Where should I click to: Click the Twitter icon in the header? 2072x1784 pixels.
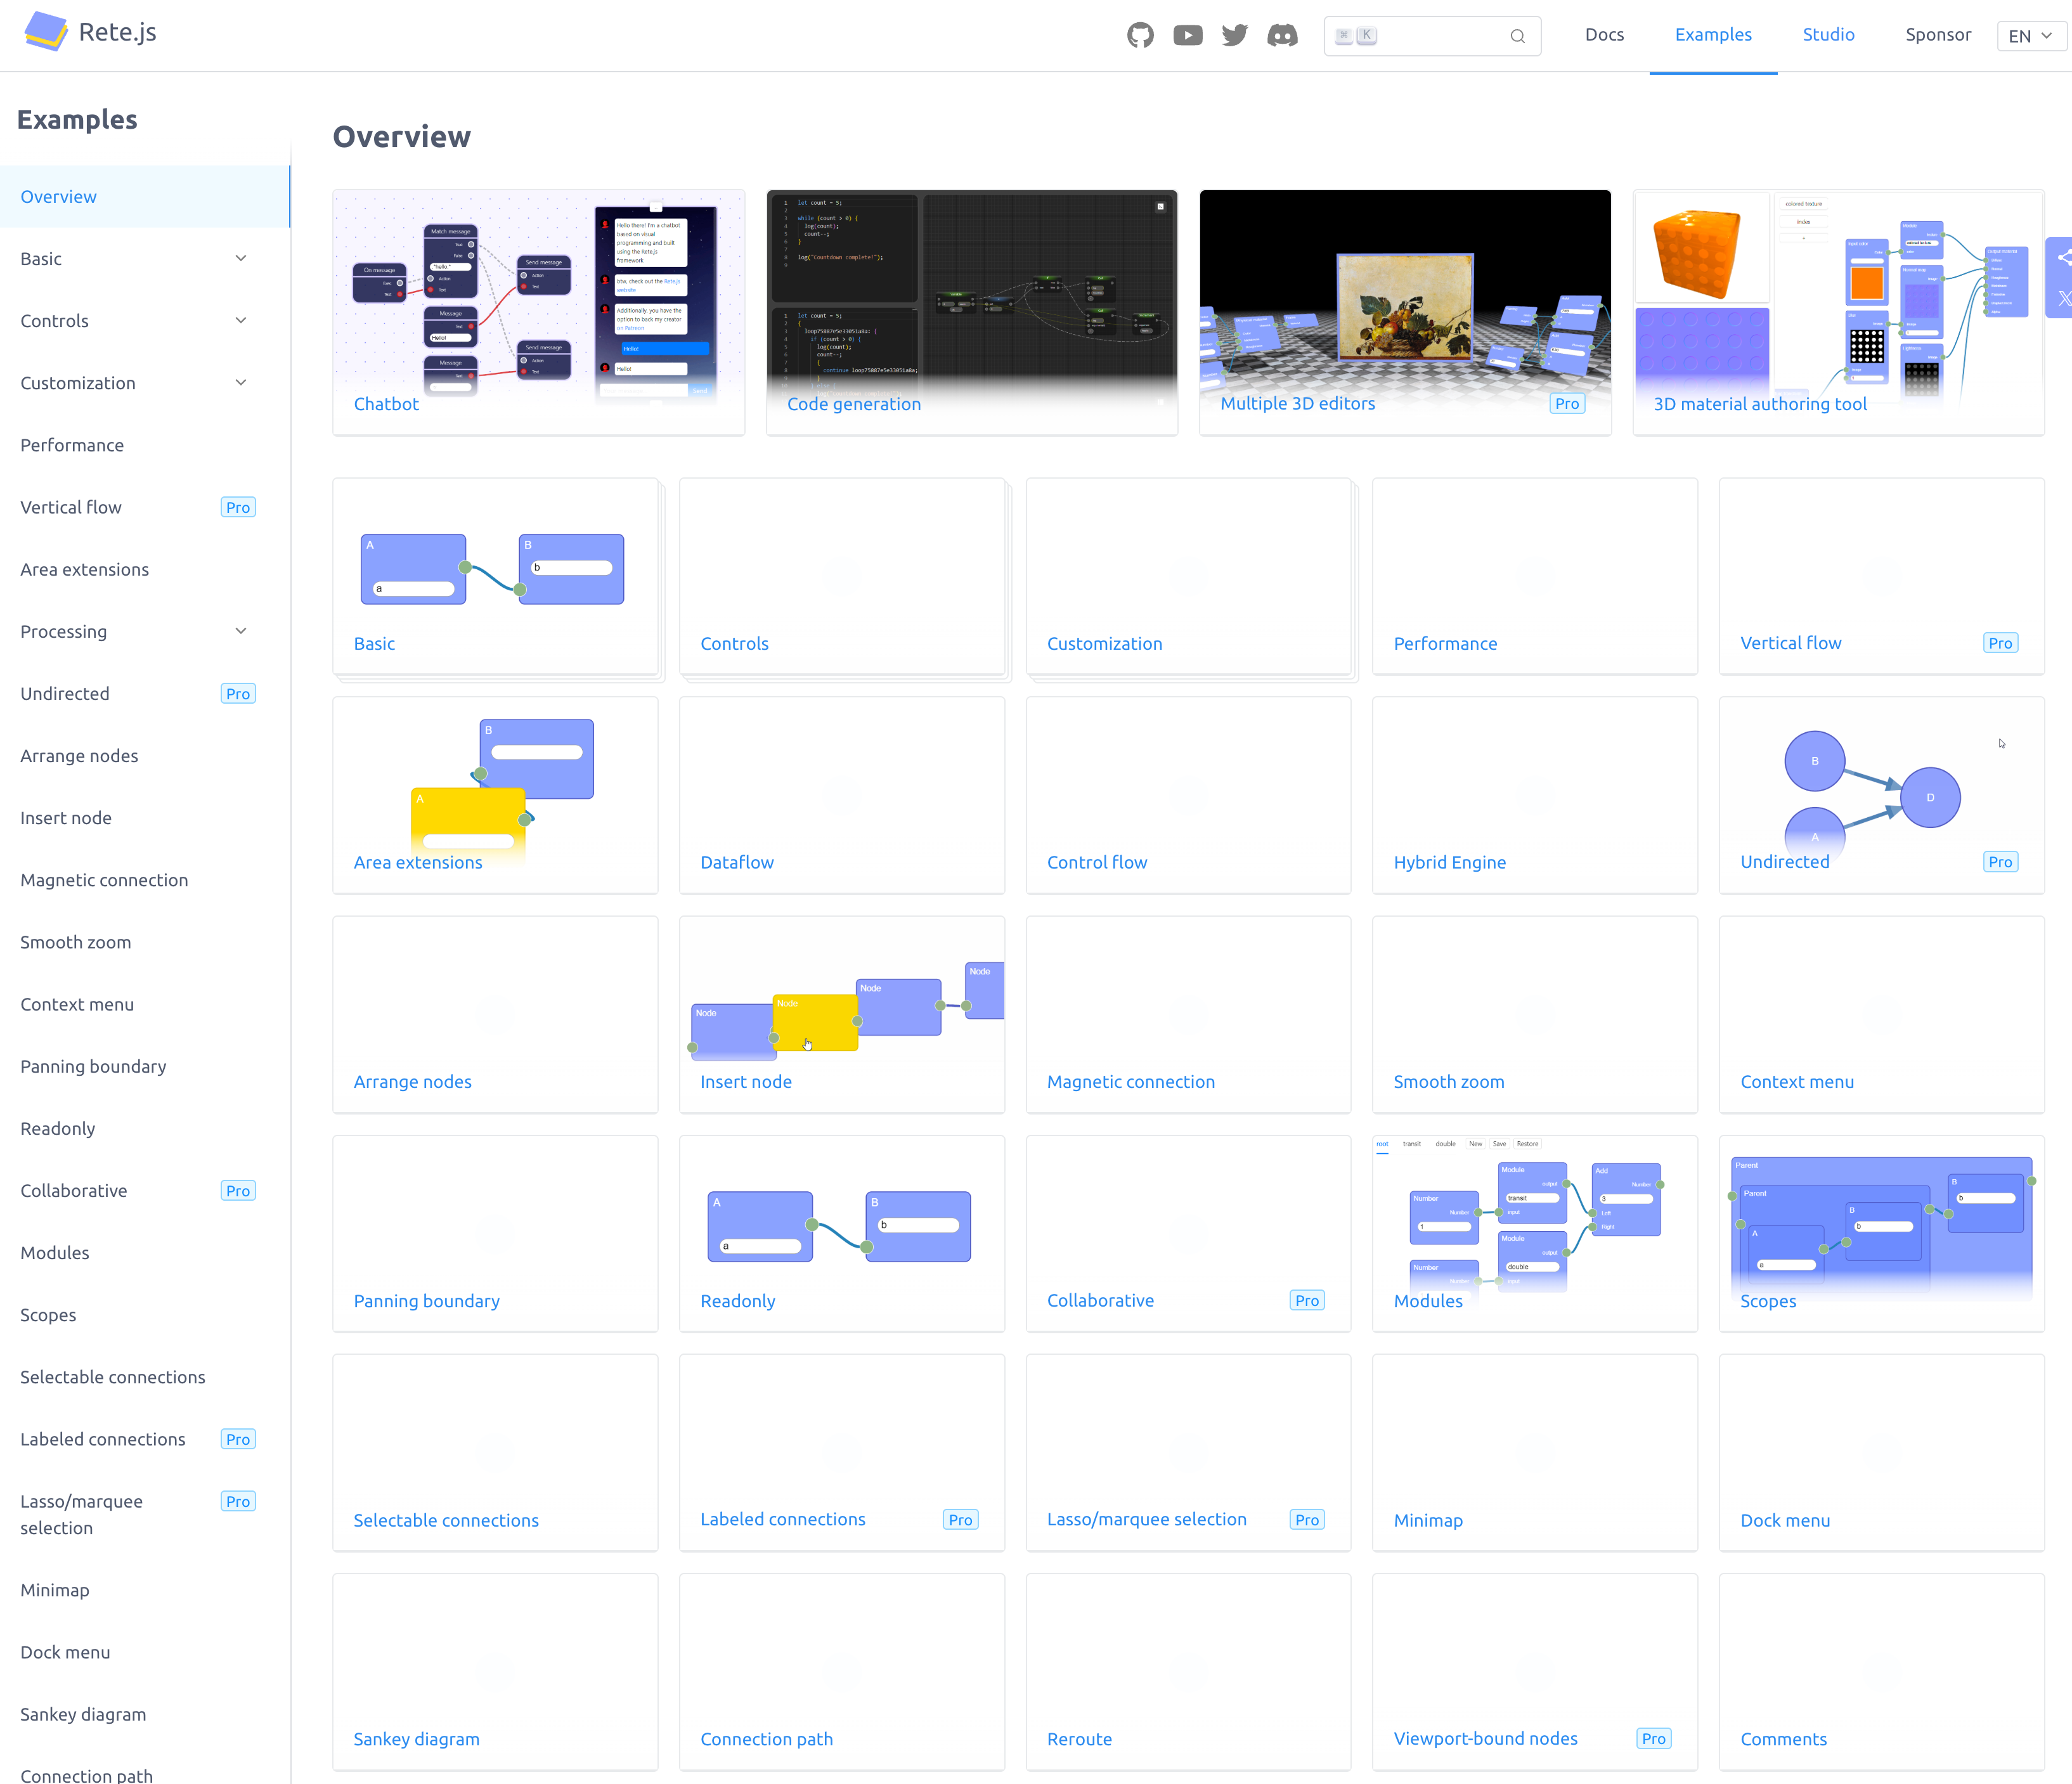pos(1234,34)
